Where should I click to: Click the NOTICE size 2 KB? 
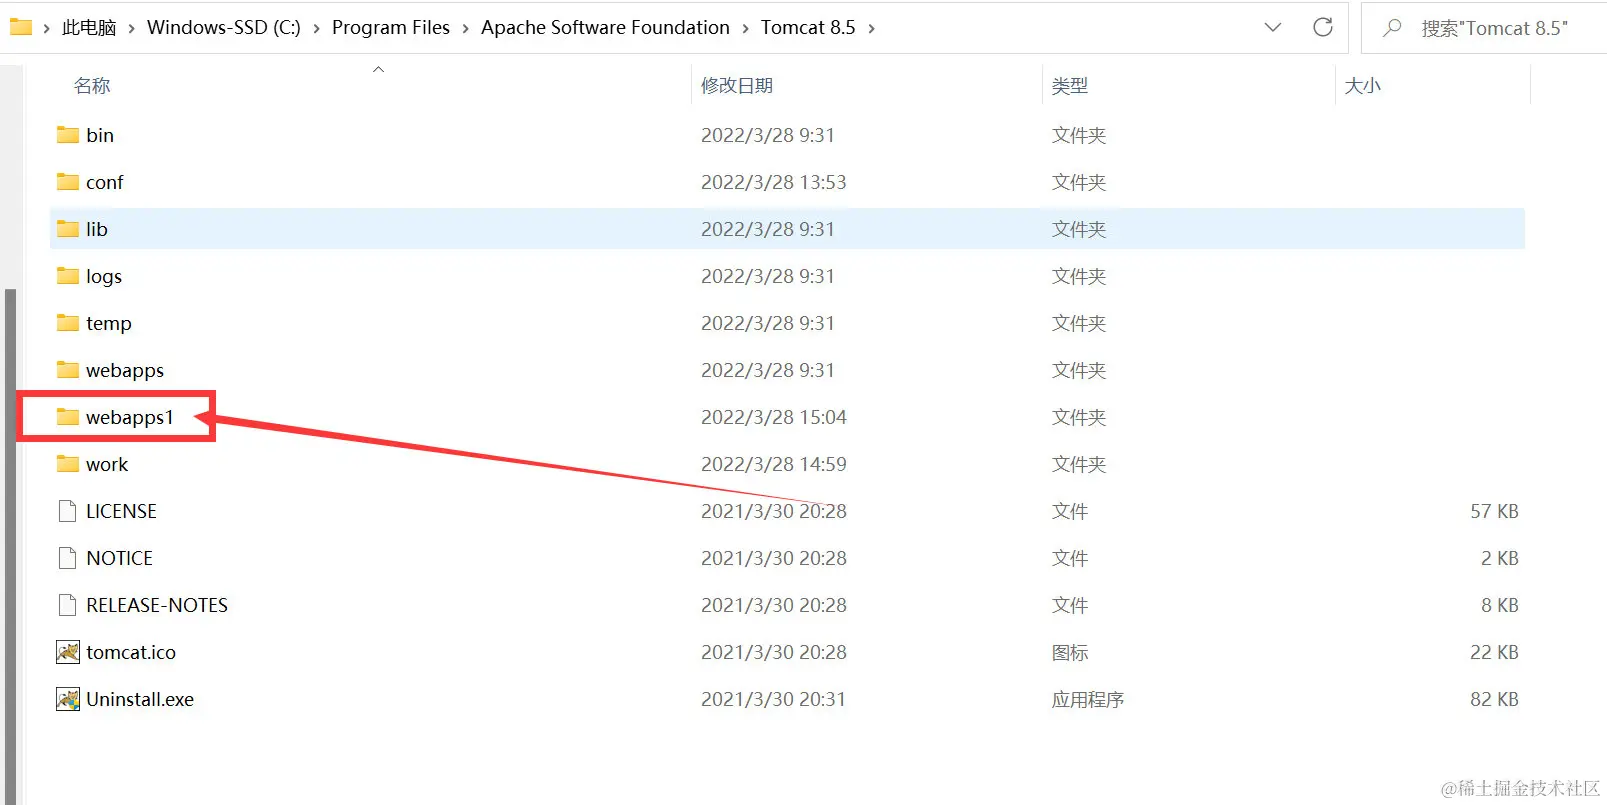1500,558
